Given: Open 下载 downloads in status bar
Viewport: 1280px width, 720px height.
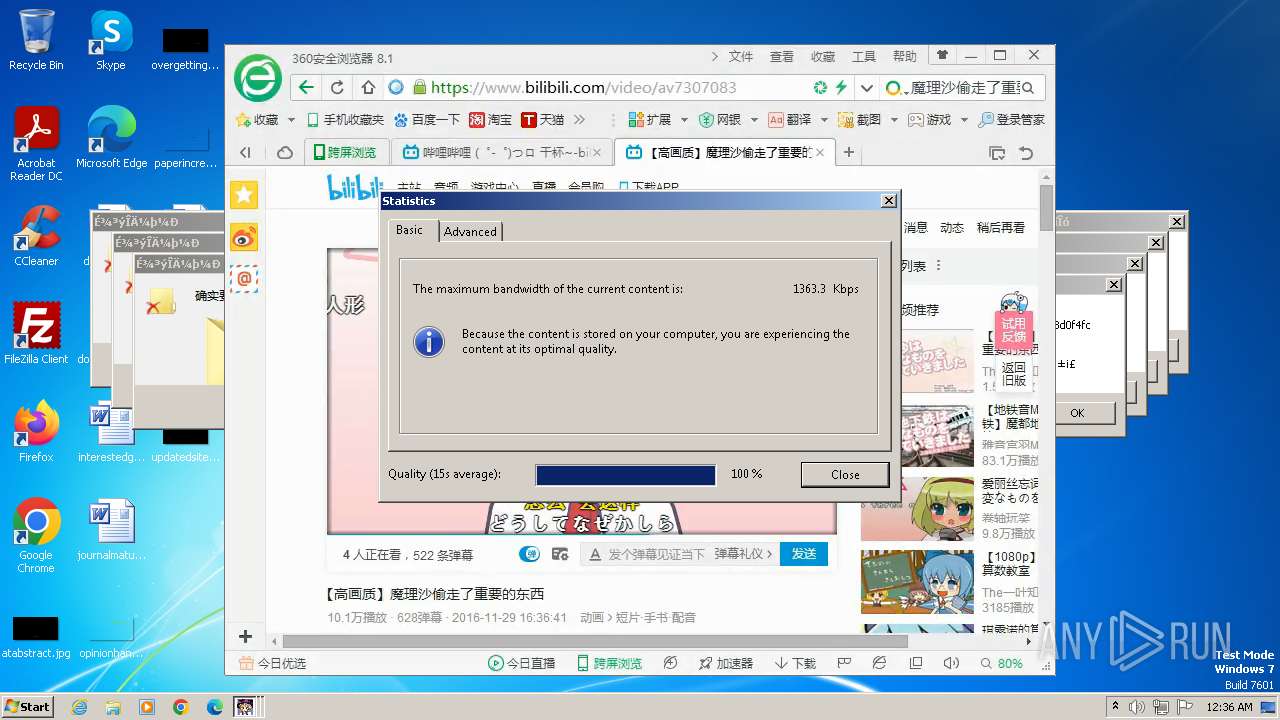Looking at the screenshot, I should (x=795, y=663).
